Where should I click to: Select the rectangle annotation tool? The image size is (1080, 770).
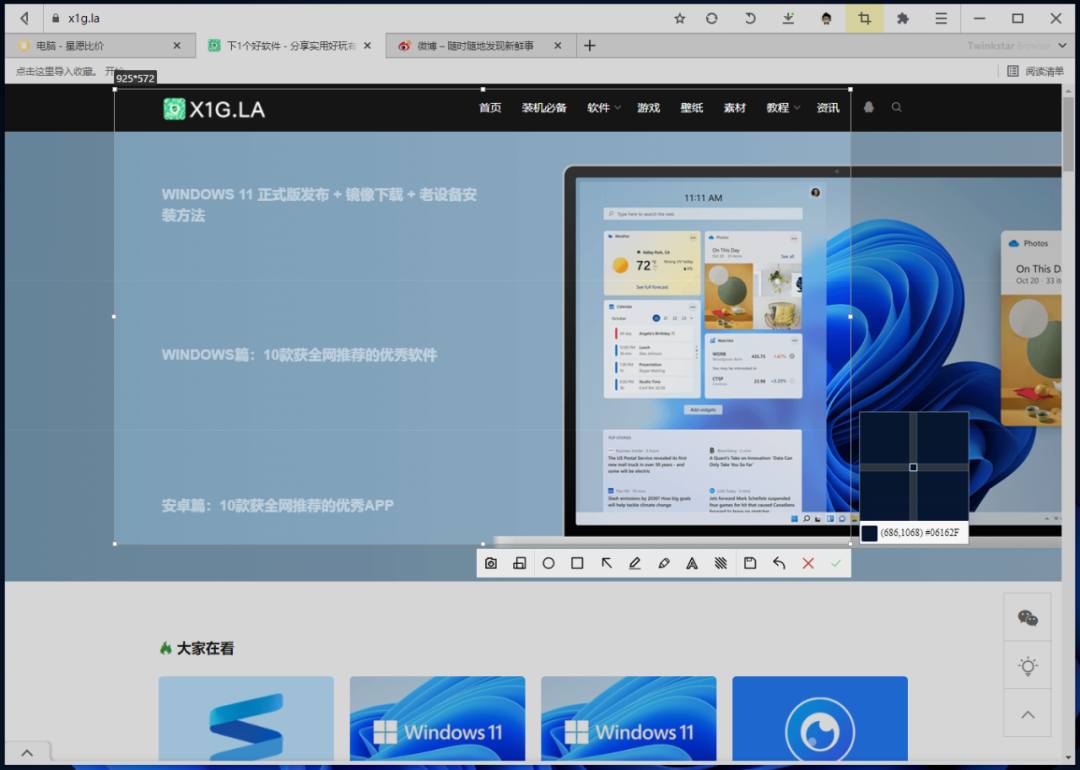pyautogui.click(x=577, y=563)
